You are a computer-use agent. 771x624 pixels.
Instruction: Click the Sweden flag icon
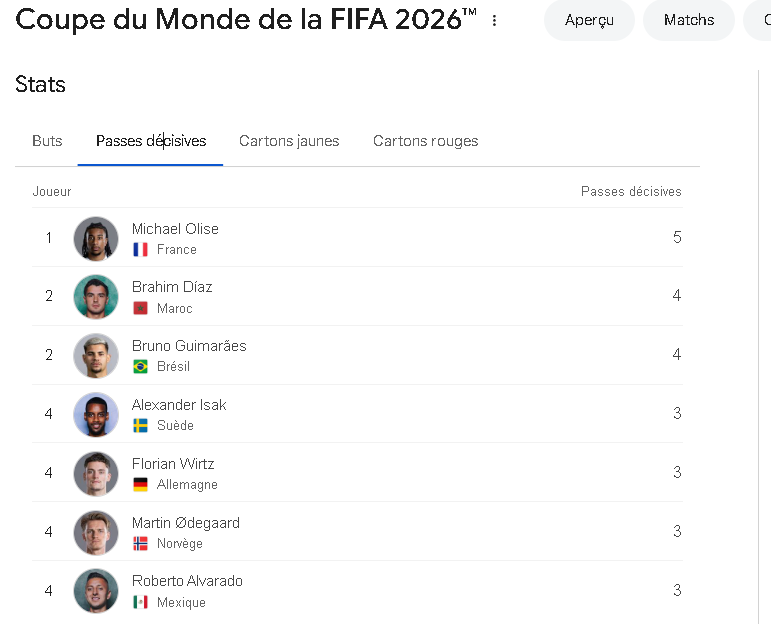[140, 425]
